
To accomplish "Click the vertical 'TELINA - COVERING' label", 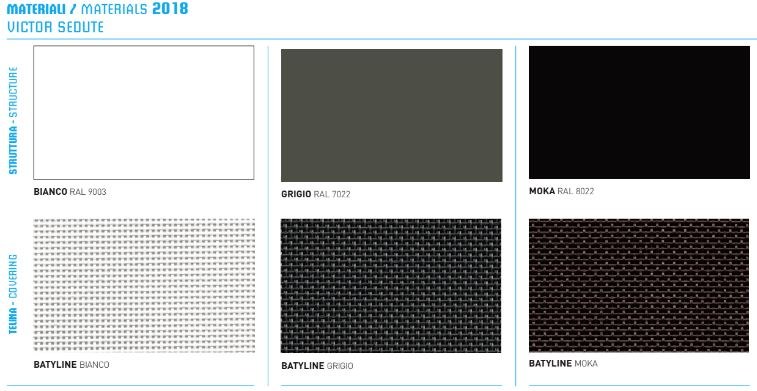I will pyautogui.click(x=13, y=295).
